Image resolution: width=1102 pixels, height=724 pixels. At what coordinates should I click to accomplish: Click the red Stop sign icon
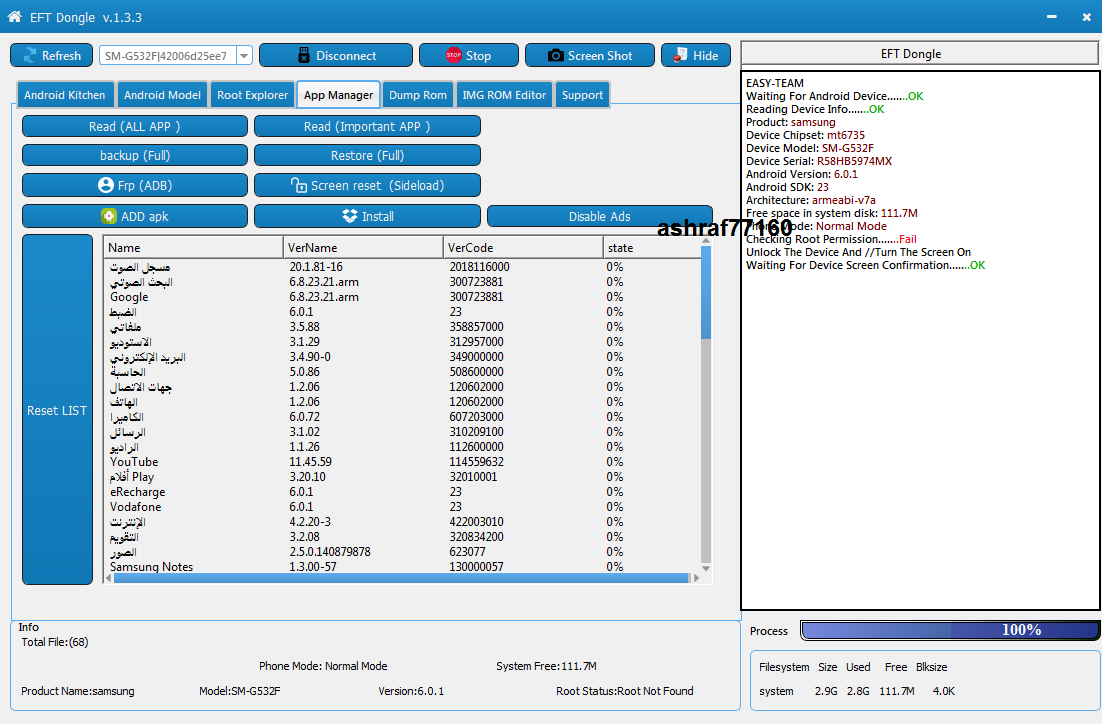click(453, 55)
